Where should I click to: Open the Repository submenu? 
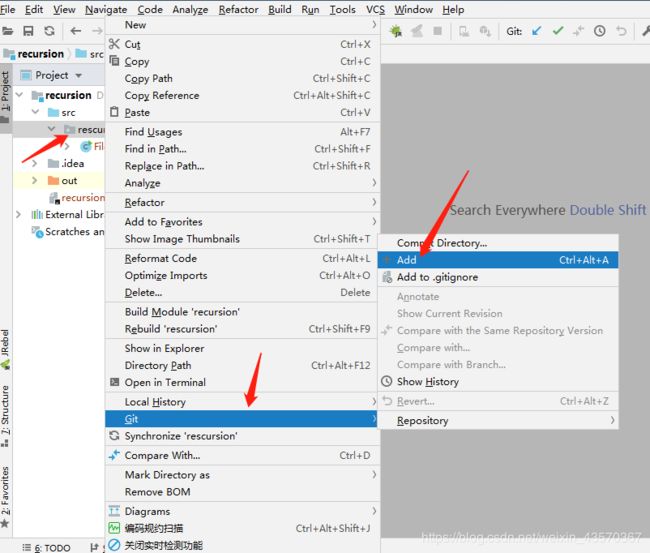[498, 420]
